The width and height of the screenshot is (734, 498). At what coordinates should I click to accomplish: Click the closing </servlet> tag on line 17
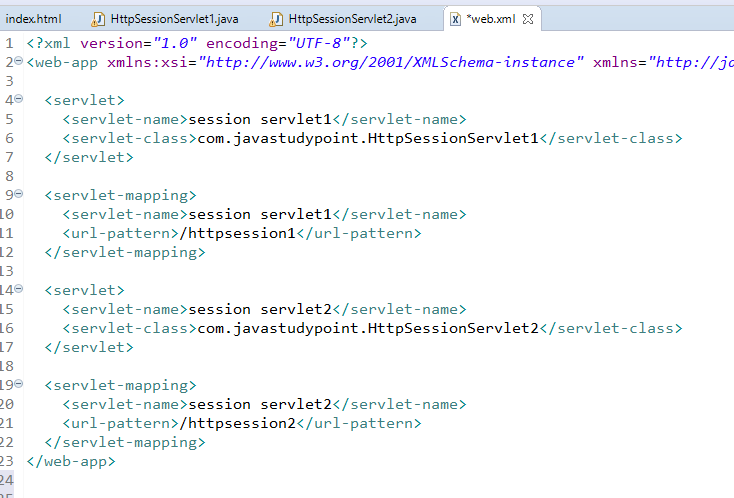click(x=89, y=347)
